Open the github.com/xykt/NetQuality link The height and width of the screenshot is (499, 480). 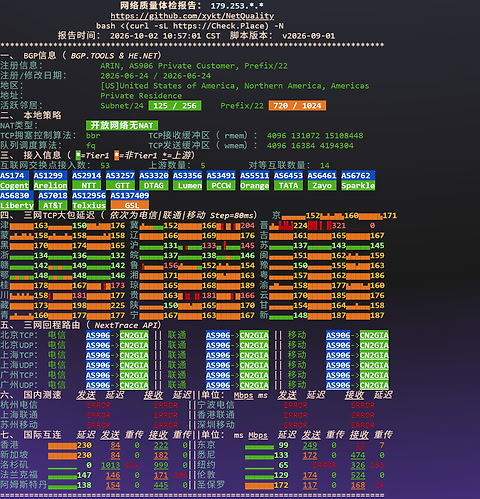192,16
